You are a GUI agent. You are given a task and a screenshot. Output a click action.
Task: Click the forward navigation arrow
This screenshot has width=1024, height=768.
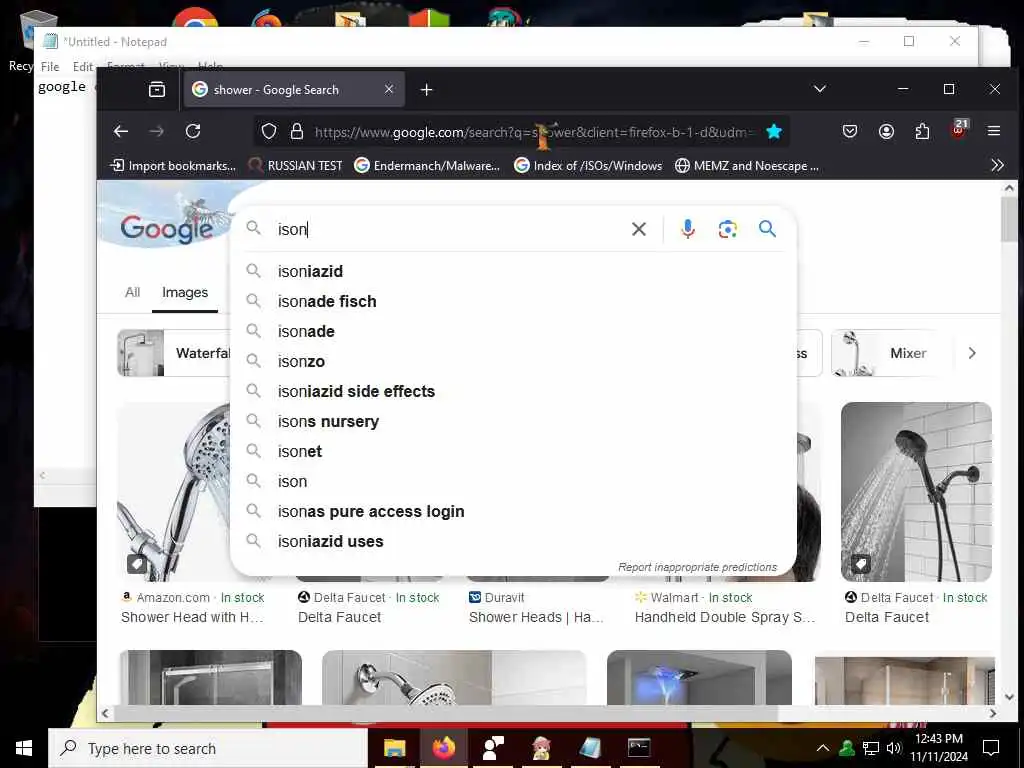(157, 131)
